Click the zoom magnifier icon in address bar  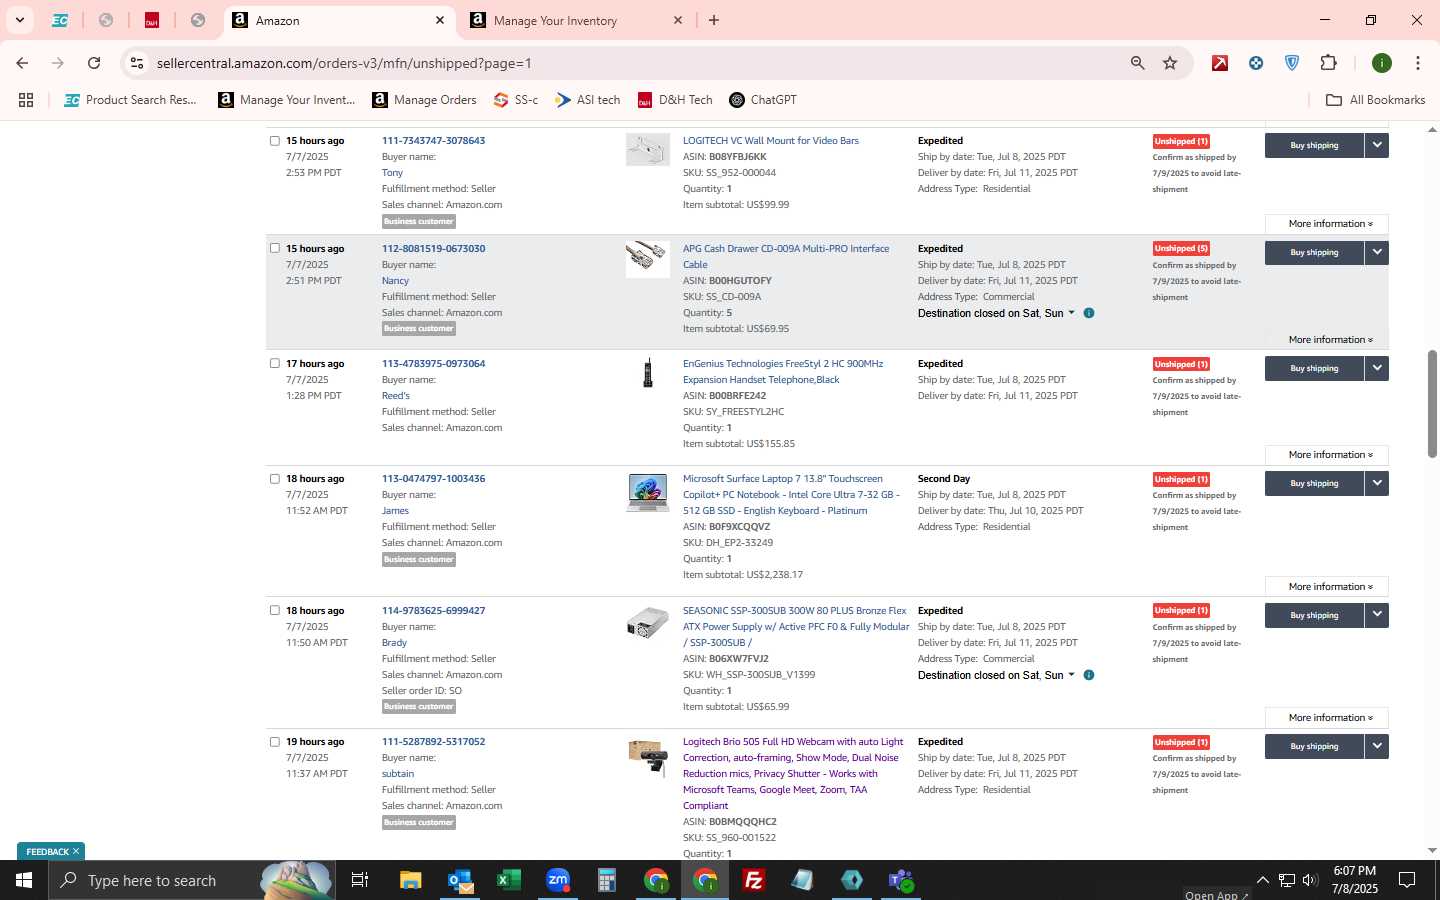(x=1137, y=63)
